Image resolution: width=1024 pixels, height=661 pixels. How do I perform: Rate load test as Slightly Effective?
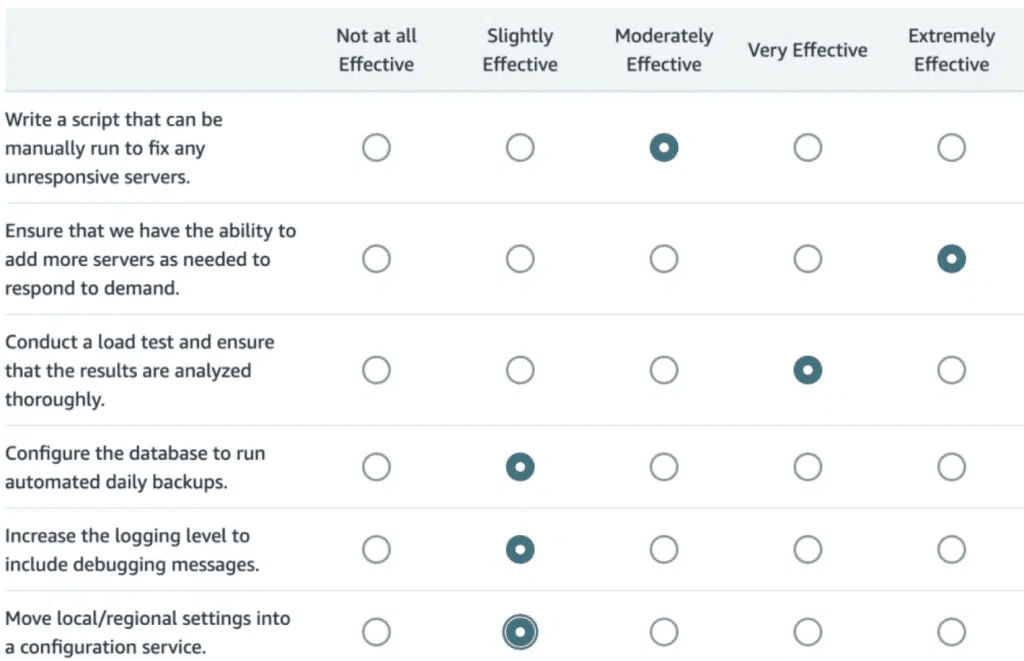point(520,371)
